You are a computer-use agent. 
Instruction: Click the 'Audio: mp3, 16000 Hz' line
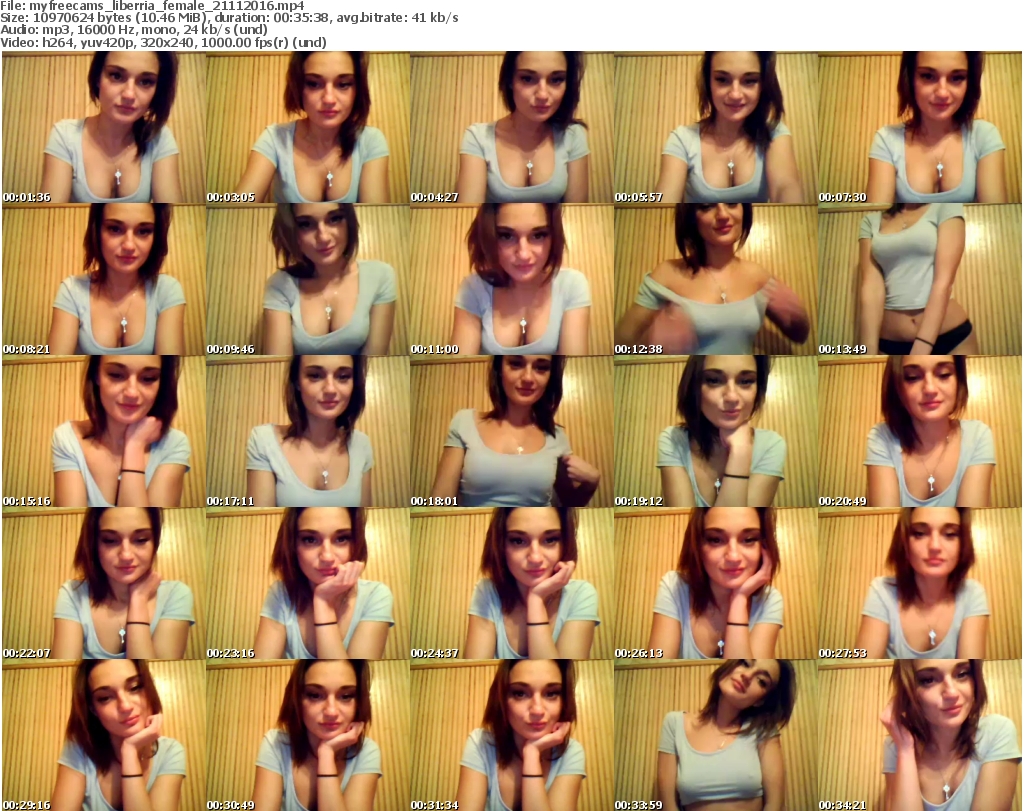click(x=134, y=30)
